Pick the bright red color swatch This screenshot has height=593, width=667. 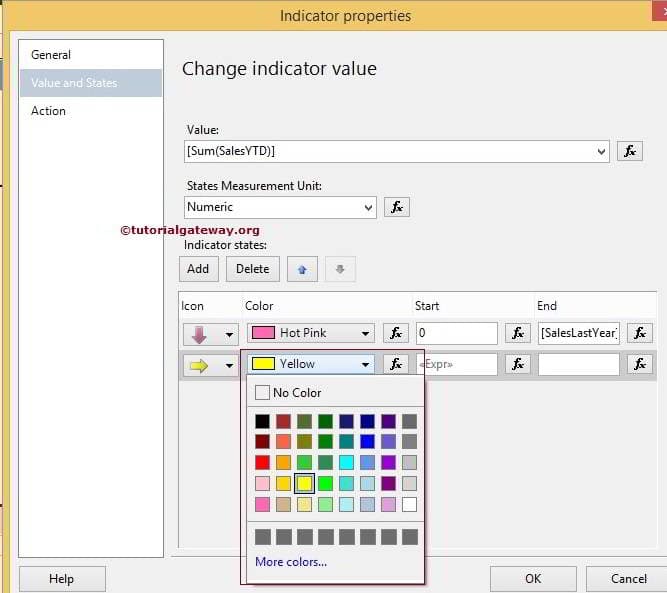(262, 462)
